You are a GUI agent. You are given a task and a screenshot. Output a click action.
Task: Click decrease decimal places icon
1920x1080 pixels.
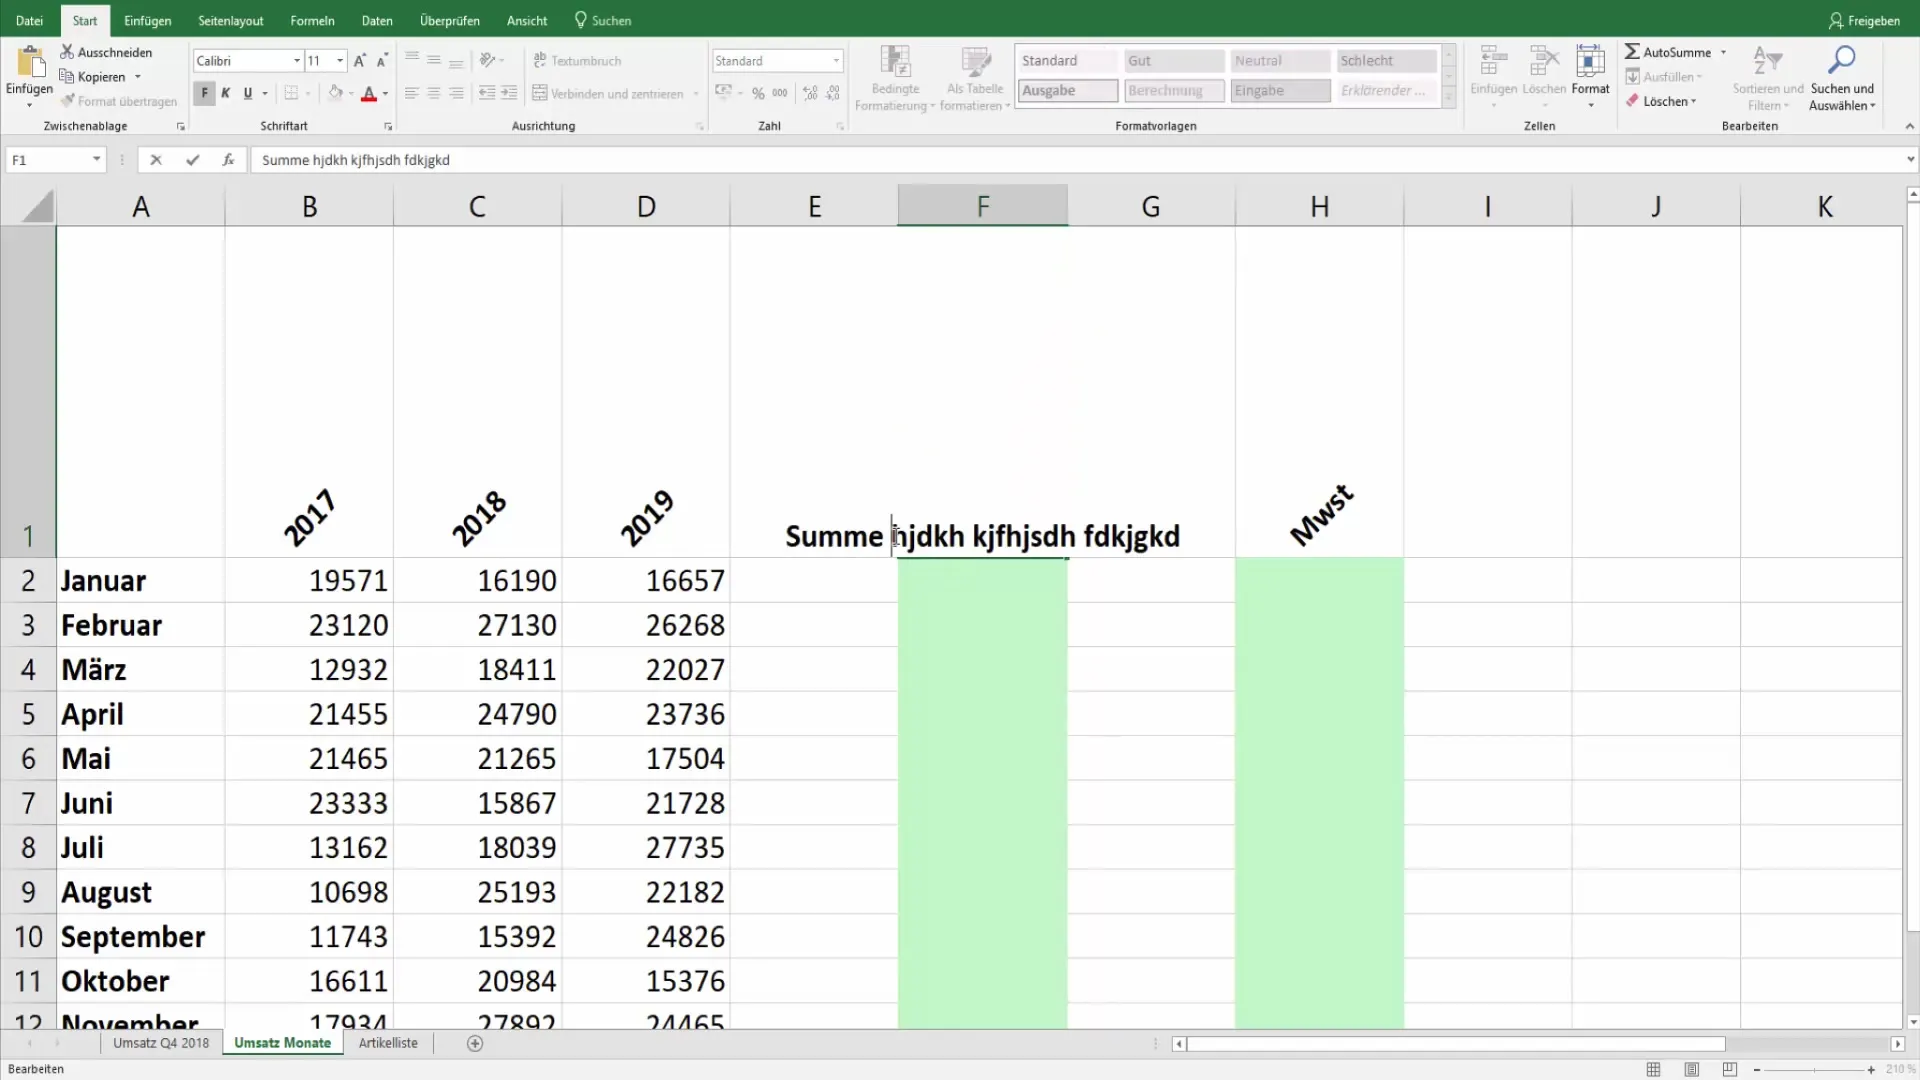833,94
